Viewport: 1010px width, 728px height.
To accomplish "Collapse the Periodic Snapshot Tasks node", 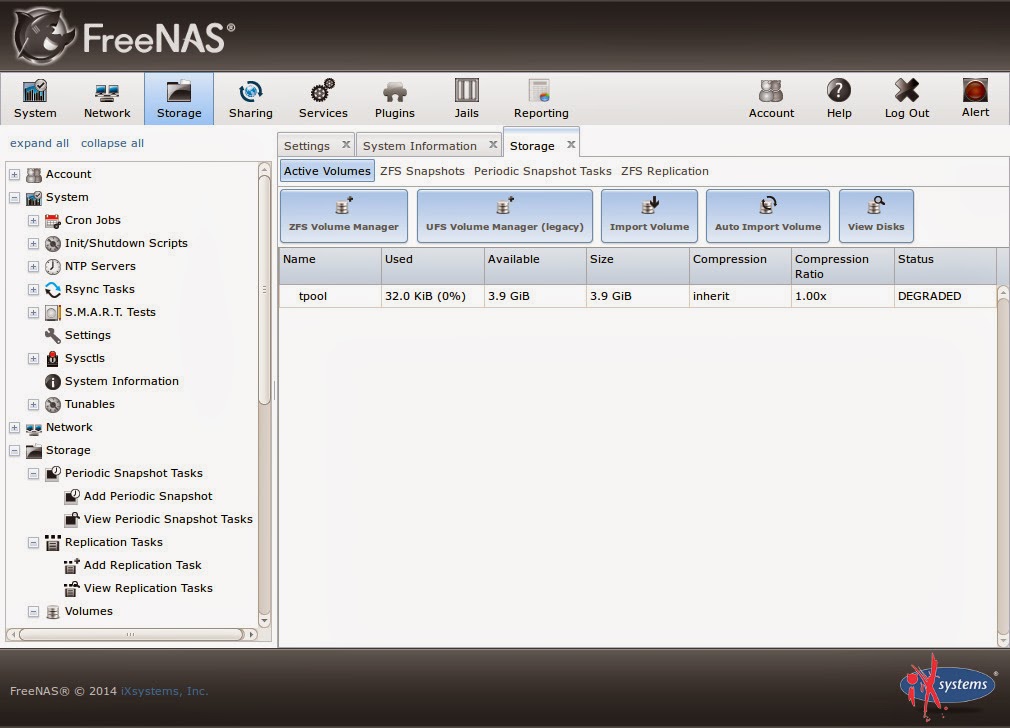I will 33,473.
